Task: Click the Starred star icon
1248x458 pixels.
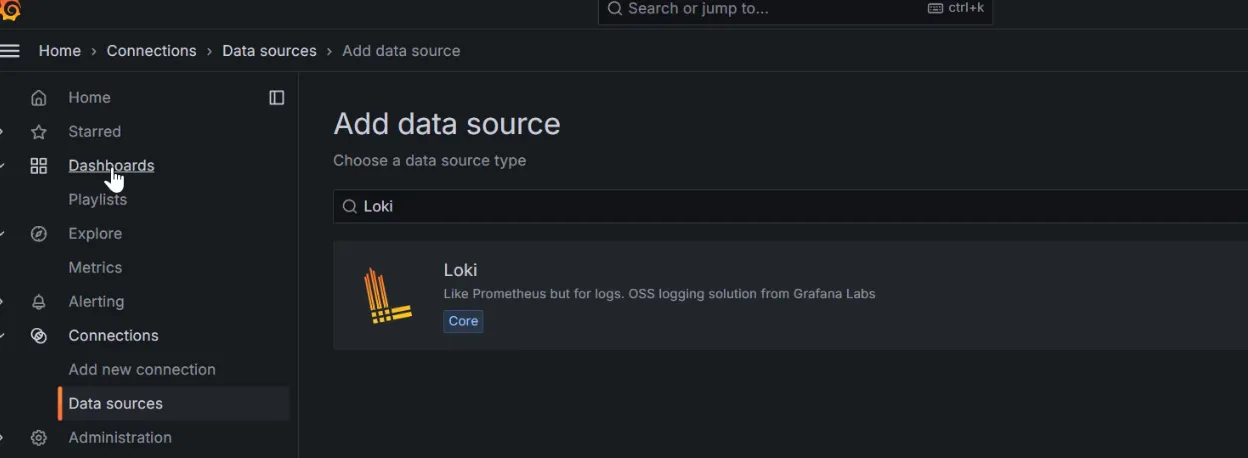Action: (39, 132)
